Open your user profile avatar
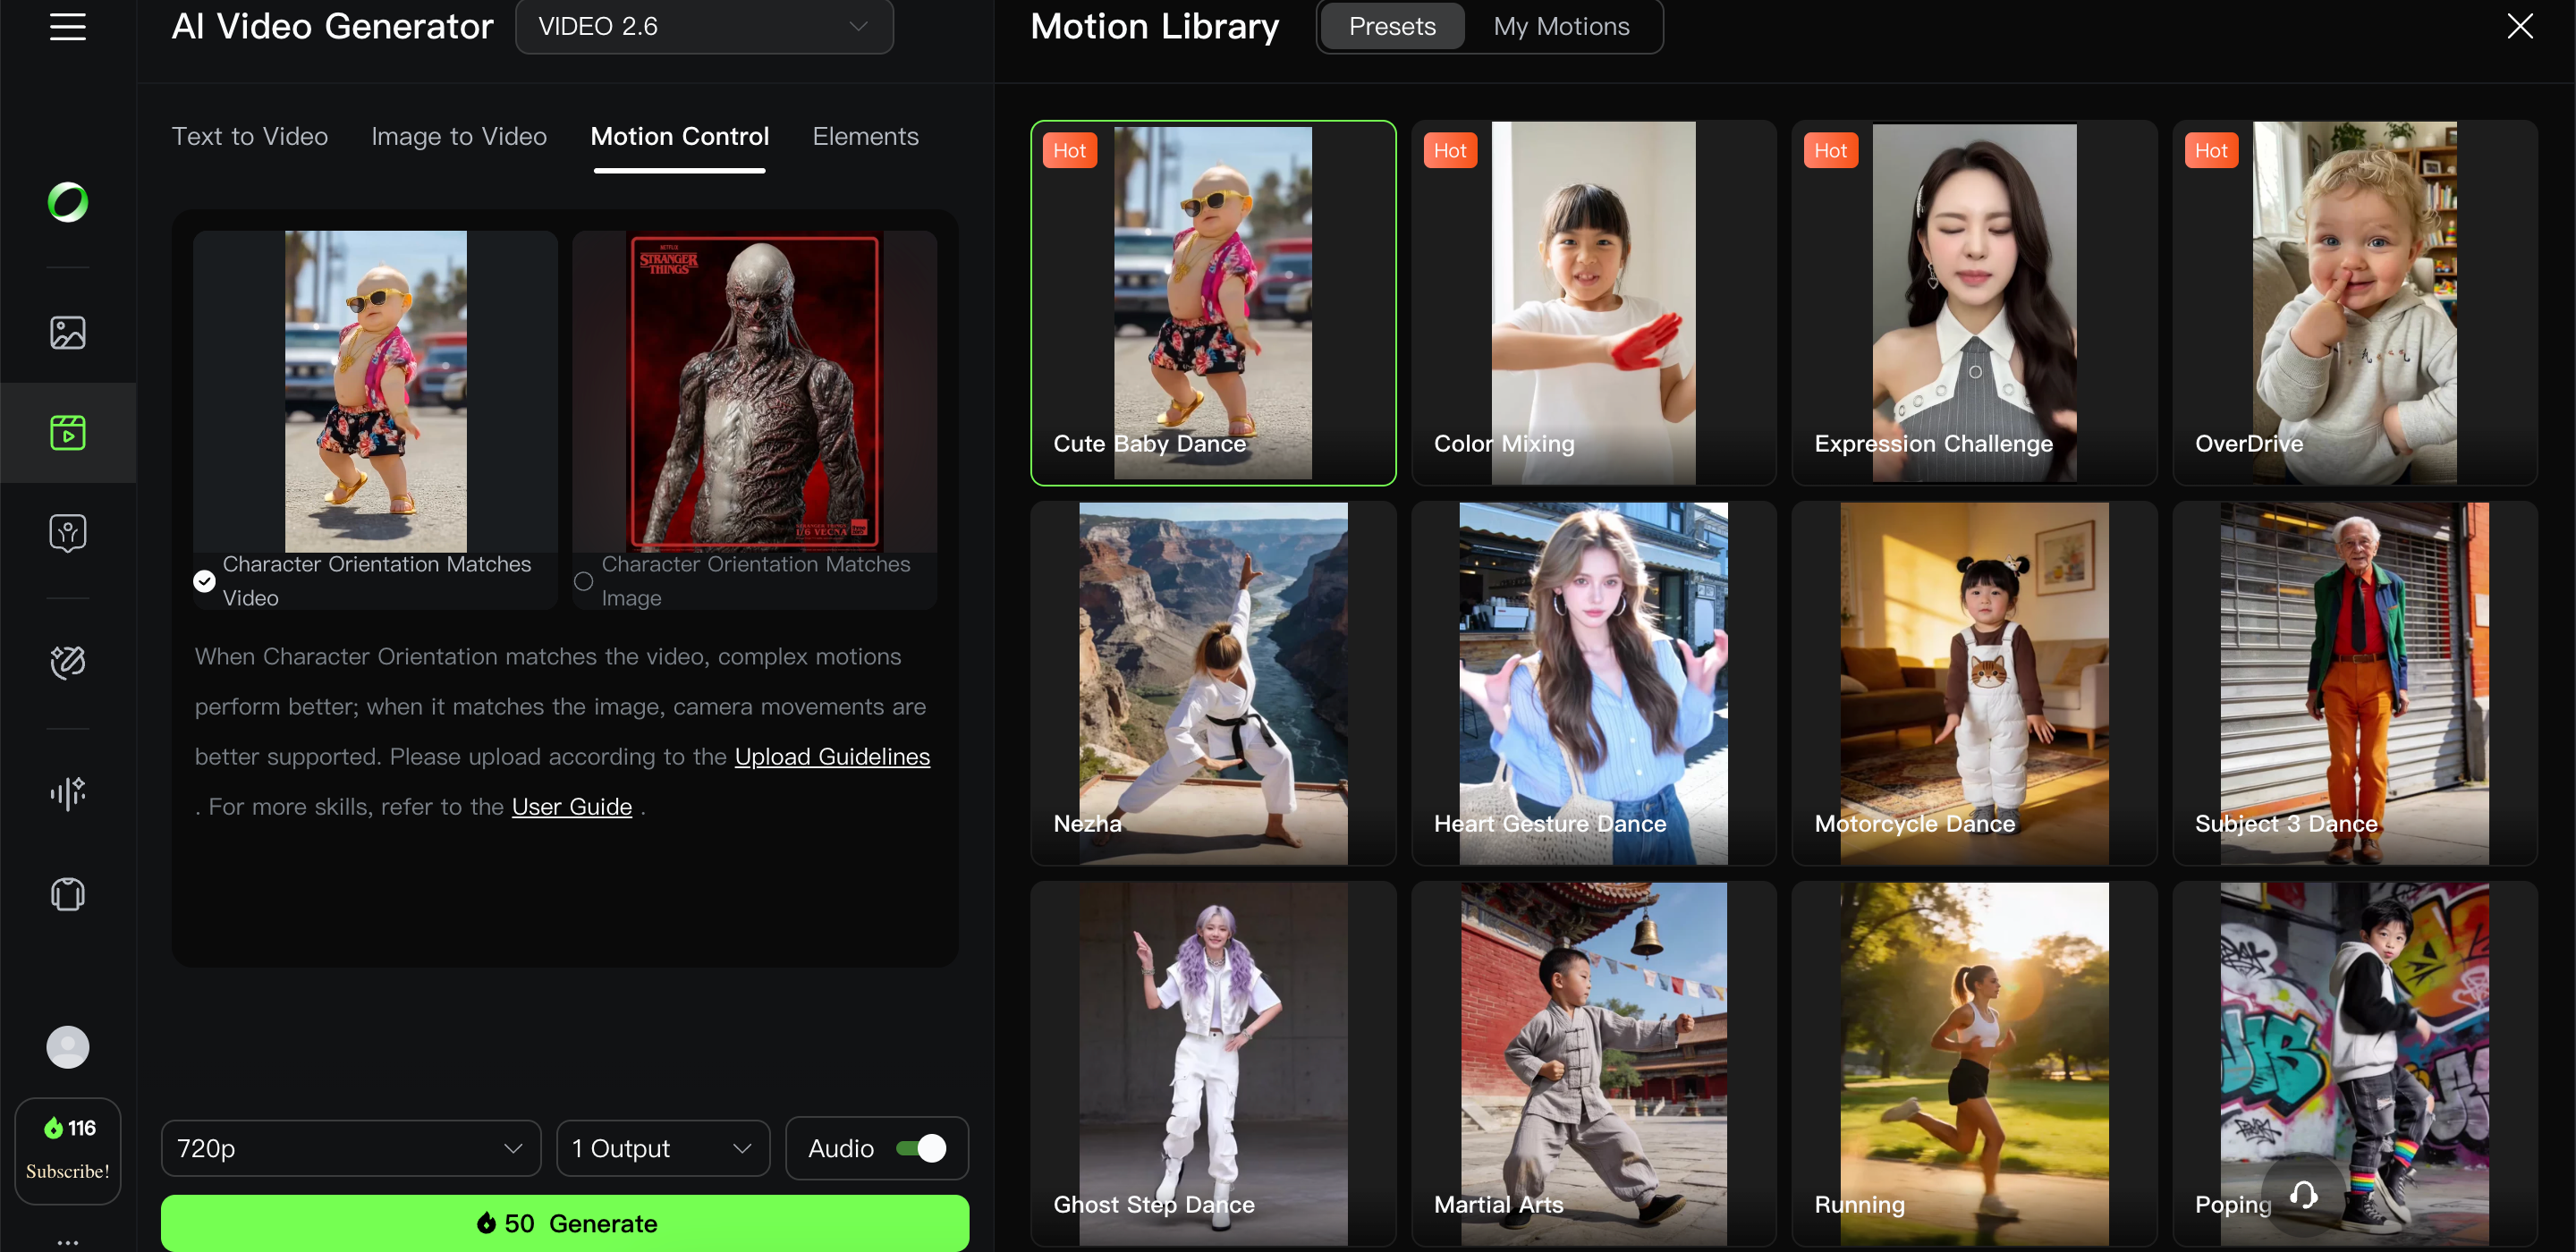 tap(67, 1047)
